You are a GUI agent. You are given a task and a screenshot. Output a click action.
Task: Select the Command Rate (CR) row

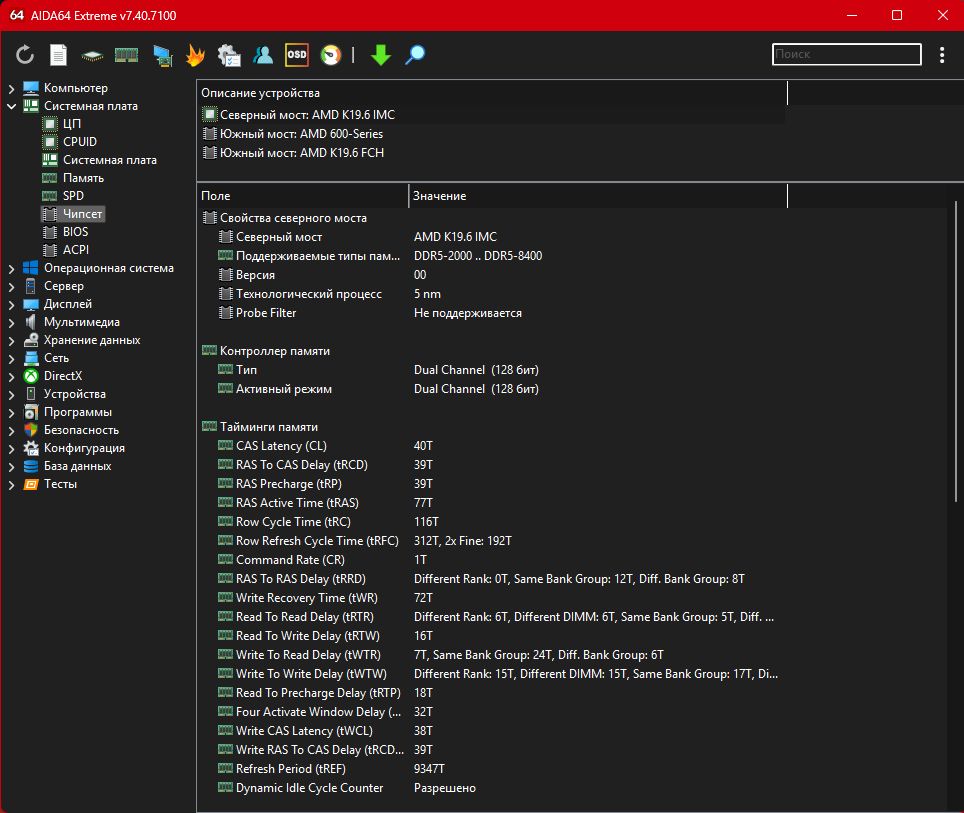pyautogui.click(x=492, y=560)
